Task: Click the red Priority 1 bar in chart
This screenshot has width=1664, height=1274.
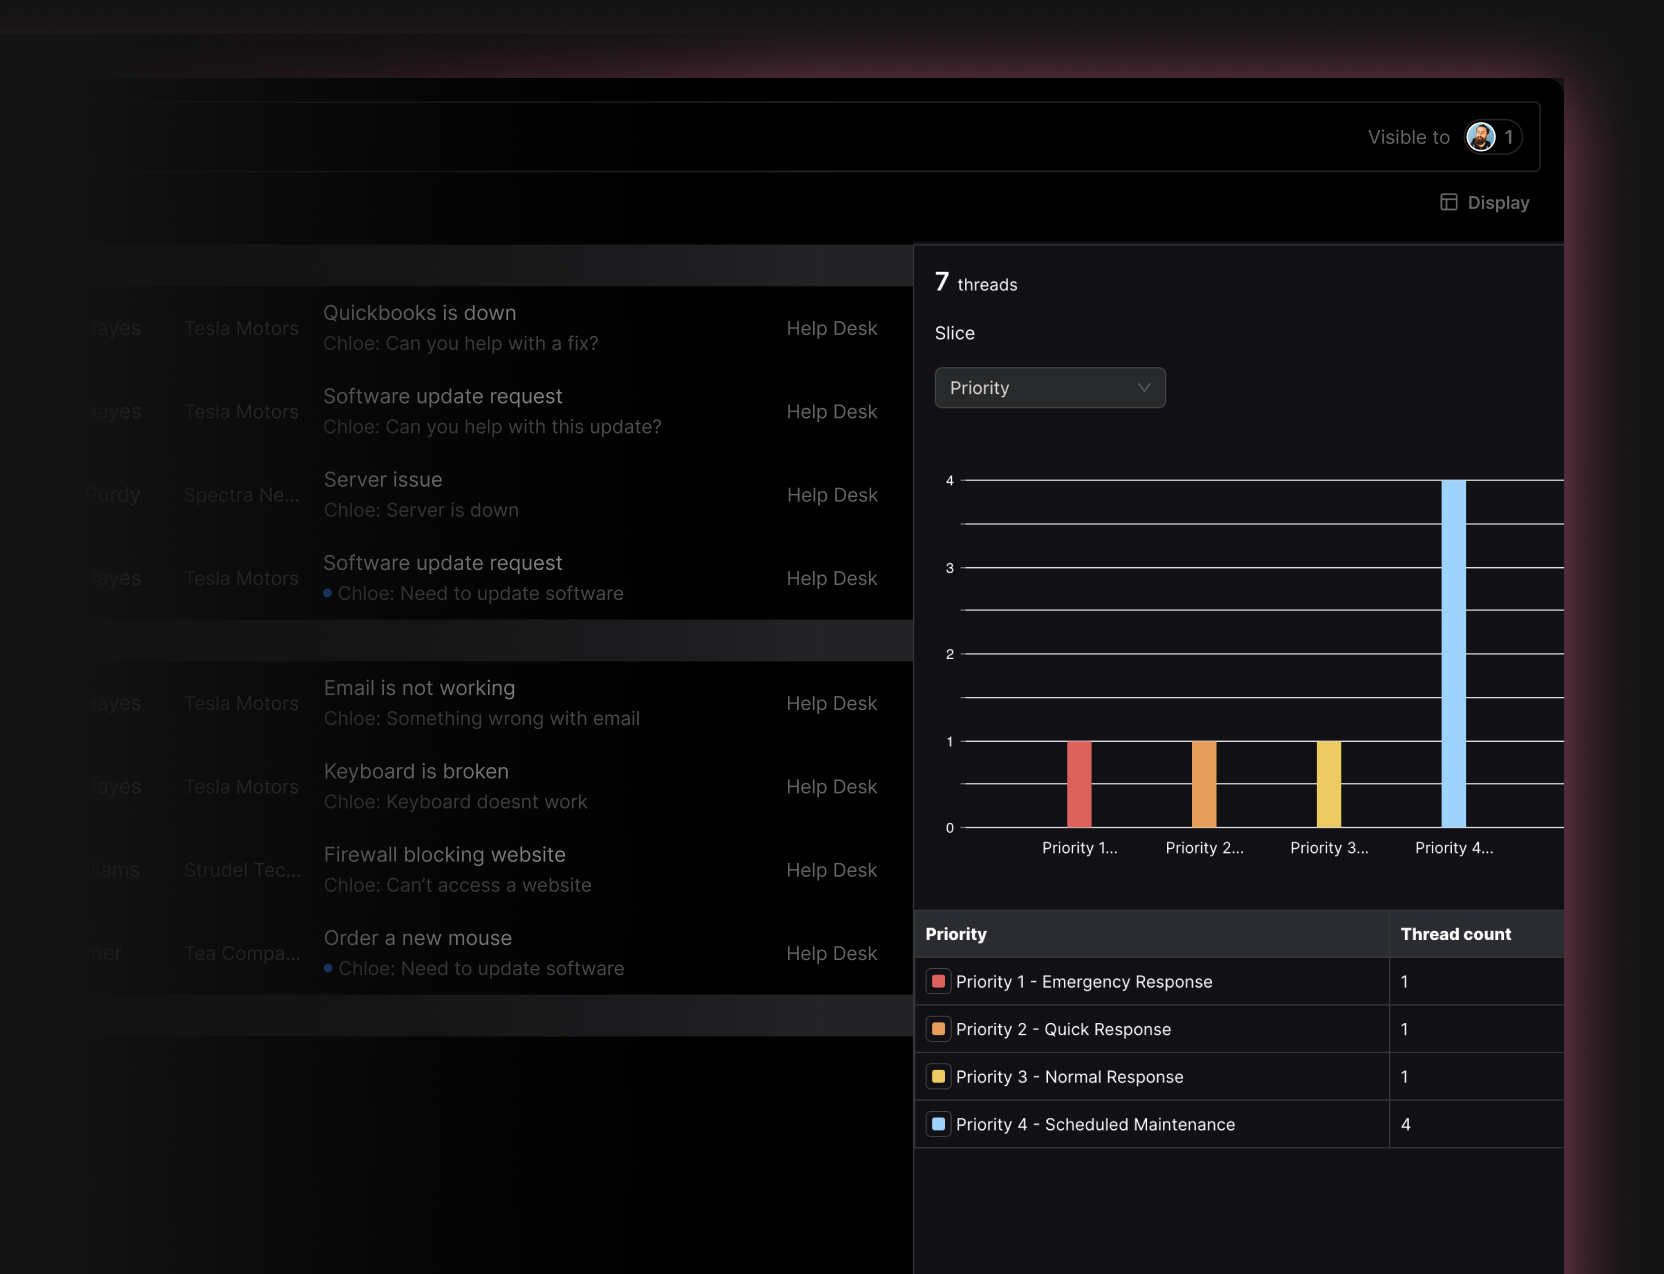Action: click(x=1079, y=784)
